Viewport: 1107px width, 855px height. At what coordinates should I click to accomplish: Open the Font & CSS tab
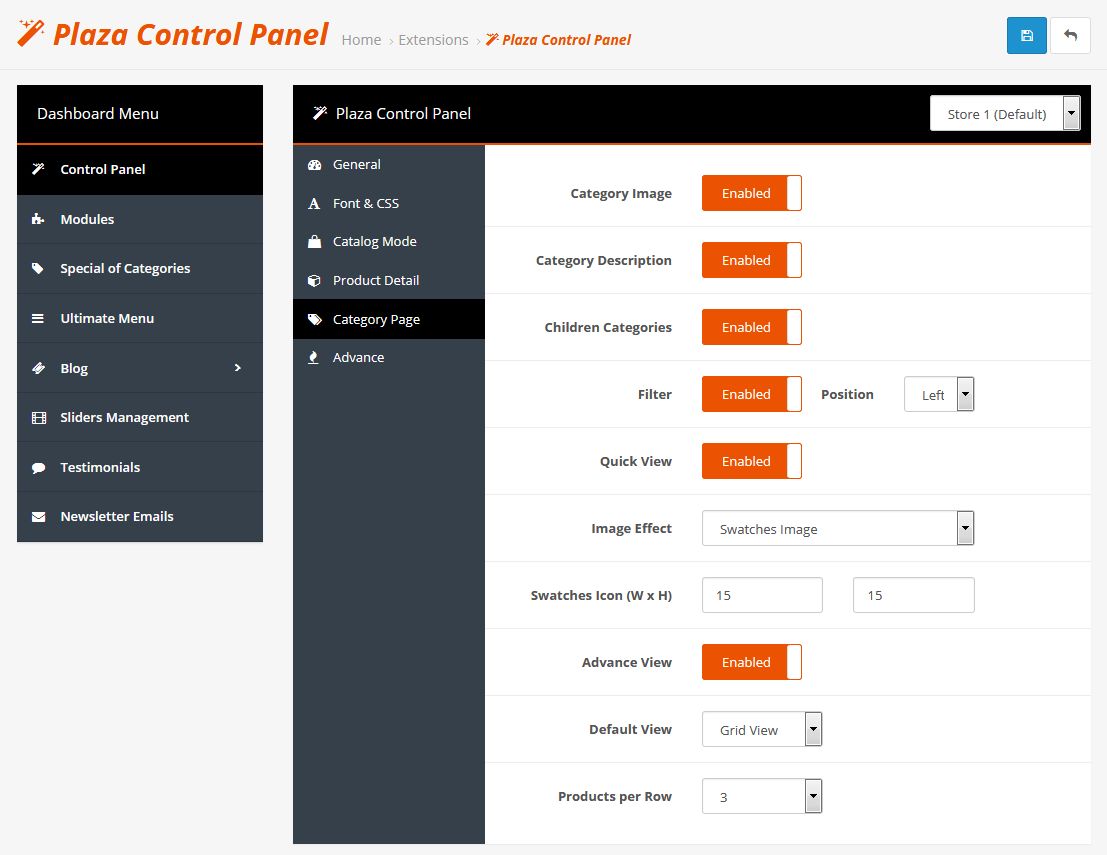tap(389, 203)
